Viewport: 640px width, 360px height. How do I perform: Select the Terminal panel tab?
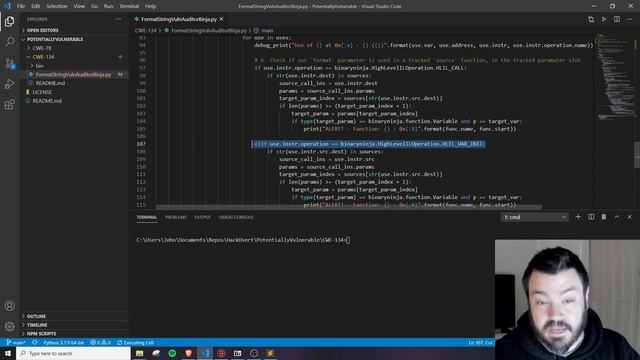147,217
